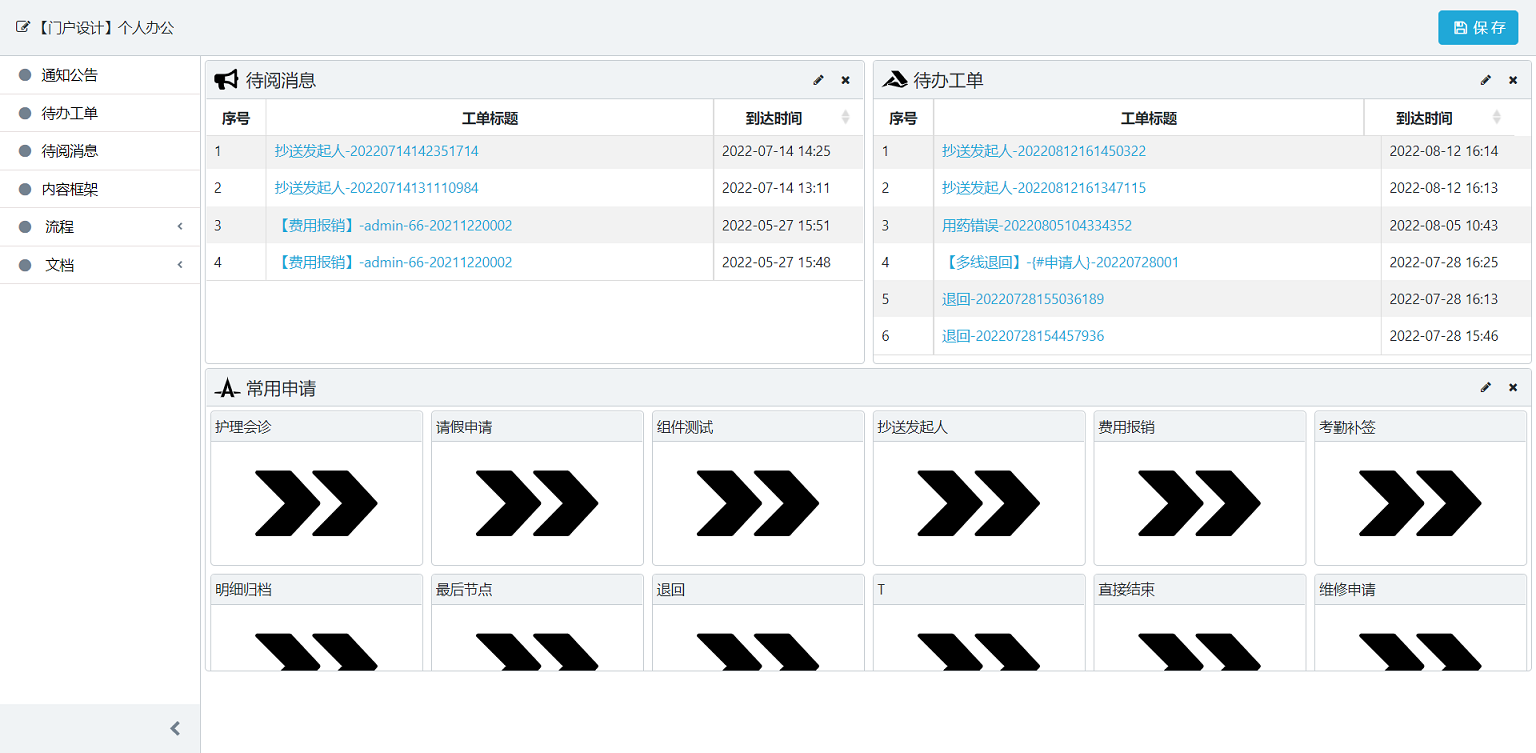
Task: Click the double-arrow icon under 护理会诊
Action: tap(316, 502)
